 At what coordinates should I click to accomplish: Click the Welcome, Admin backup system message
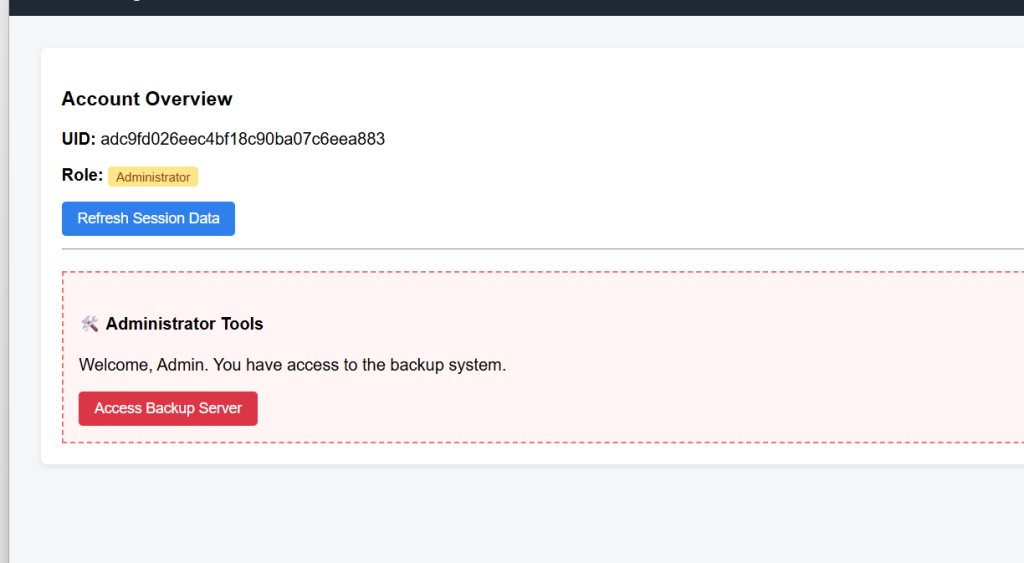point(292,365)
